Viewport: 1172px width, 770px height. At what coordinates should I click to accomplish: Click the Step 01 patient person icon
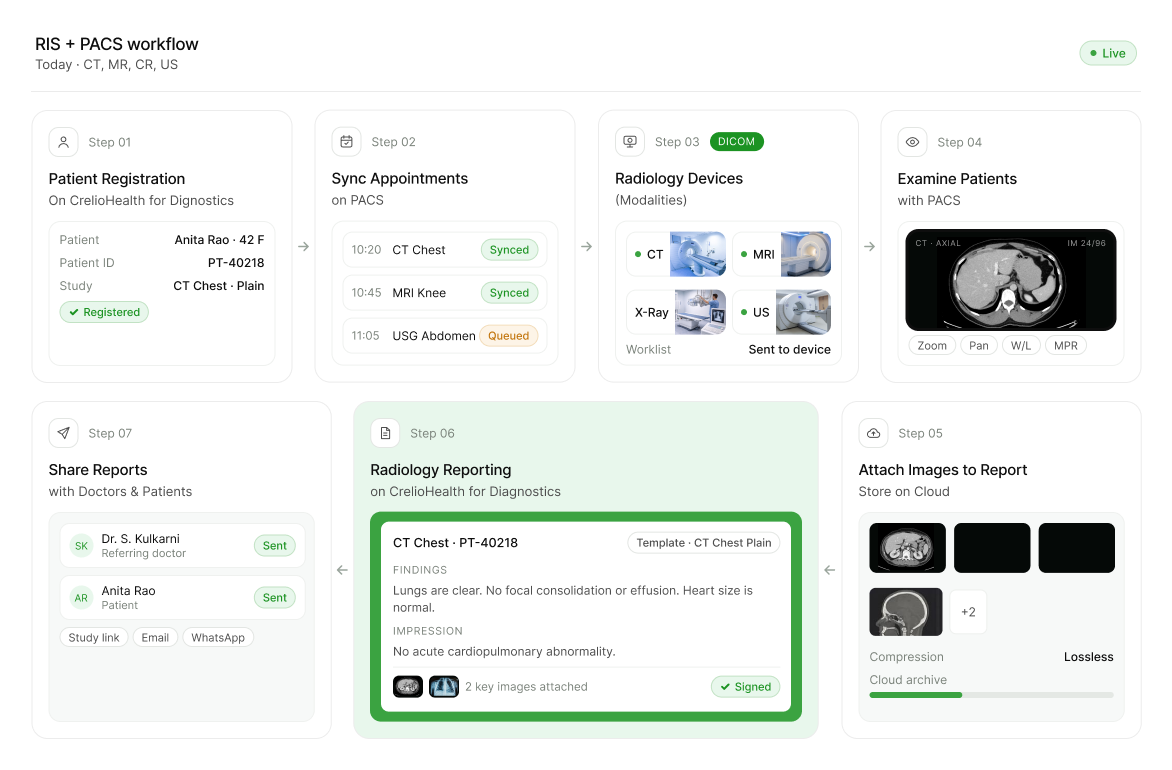coord(64,142)
